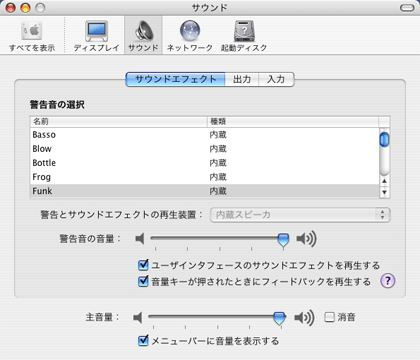Open the ネットワーク globe icon
Image resolution: width=420 pixels, height=360 pixels.
(x=190, y=31)
